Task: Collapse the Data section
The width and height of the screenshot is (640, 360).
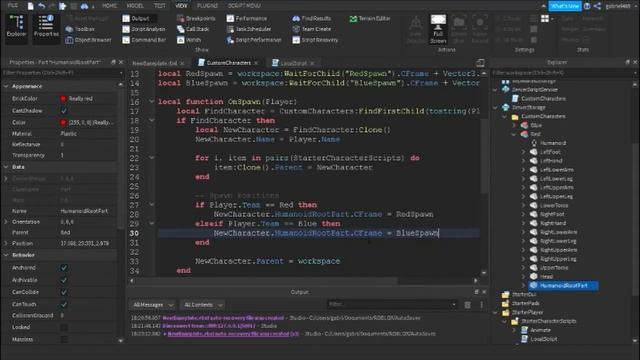Action: tap(6, 167)
